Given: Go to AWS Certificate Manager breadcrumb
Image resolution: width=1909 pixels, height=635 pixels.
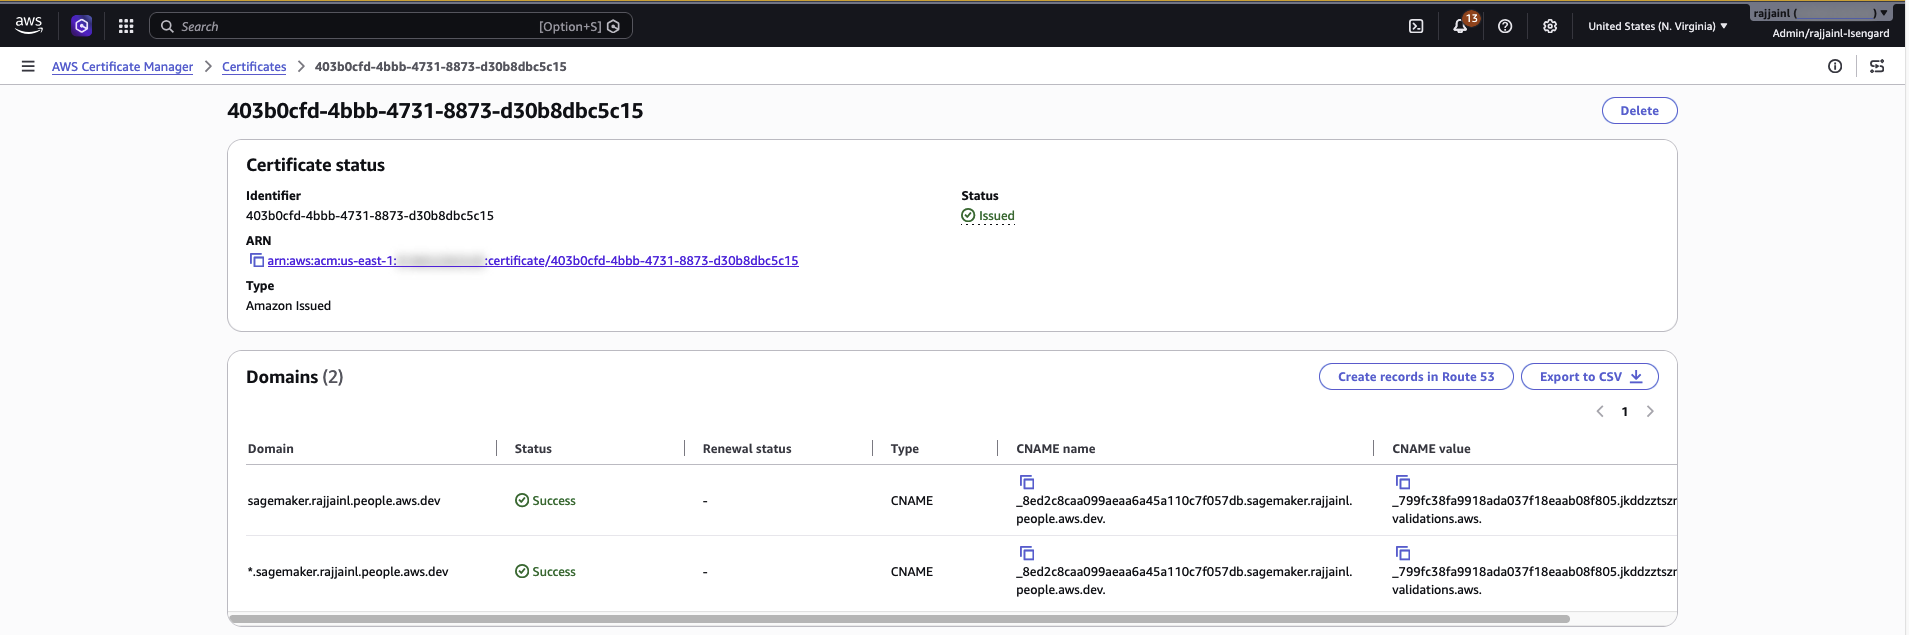Looking at the screenshot, I should (x=122, y=66).
